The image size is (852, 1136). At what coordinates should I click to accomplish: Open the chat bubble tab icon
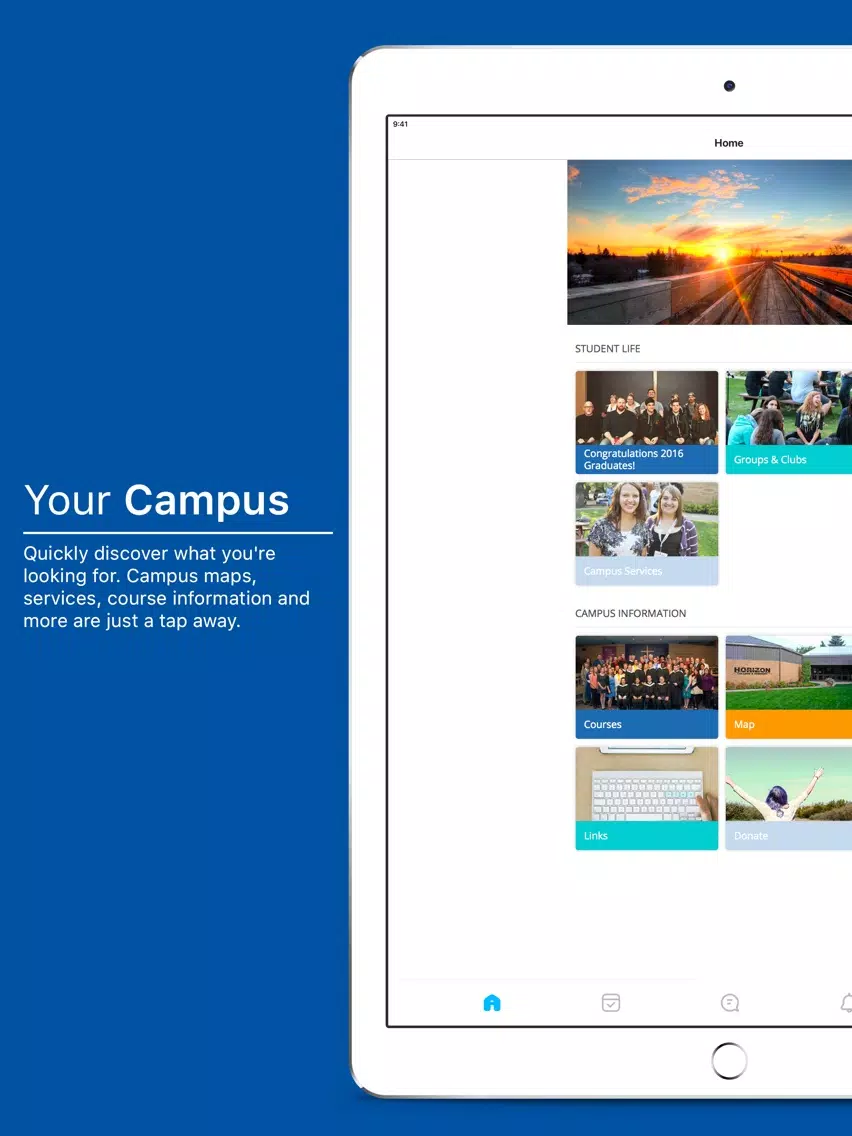[x=730, y=1003]
